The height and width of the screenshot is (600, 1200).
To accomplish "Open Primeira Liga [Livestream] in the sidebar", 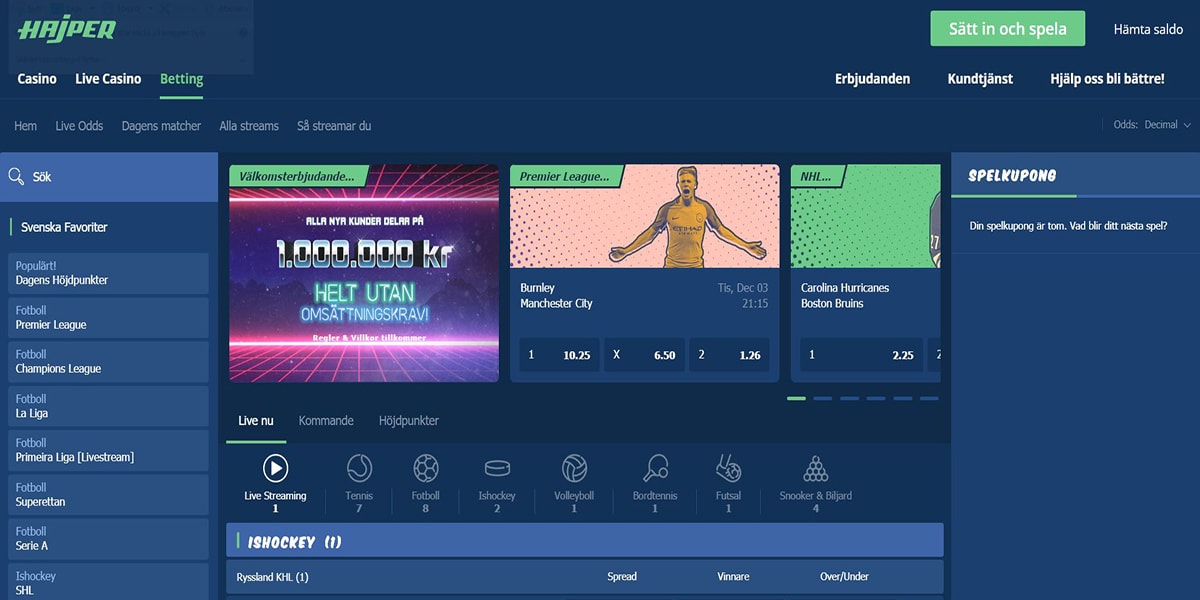I will pos(109,450).
